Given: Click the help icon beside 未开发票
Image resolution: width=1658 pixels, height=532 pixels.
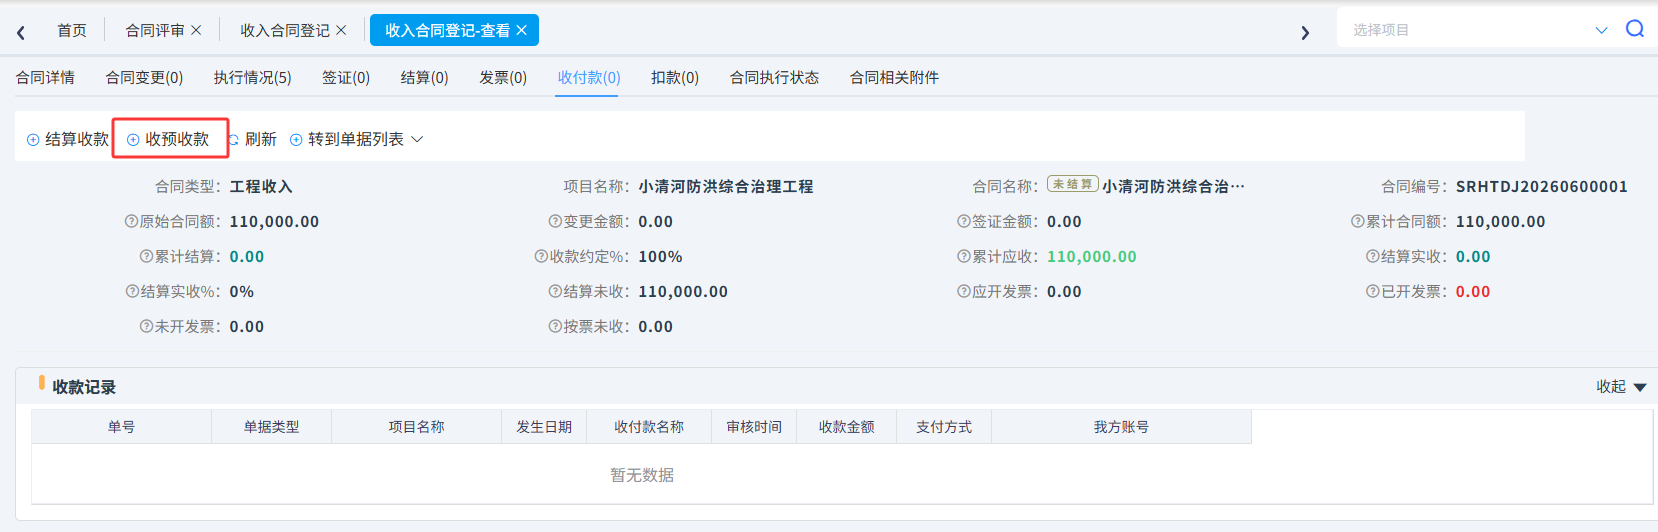Looking at the screenshot, I should 146,326.
